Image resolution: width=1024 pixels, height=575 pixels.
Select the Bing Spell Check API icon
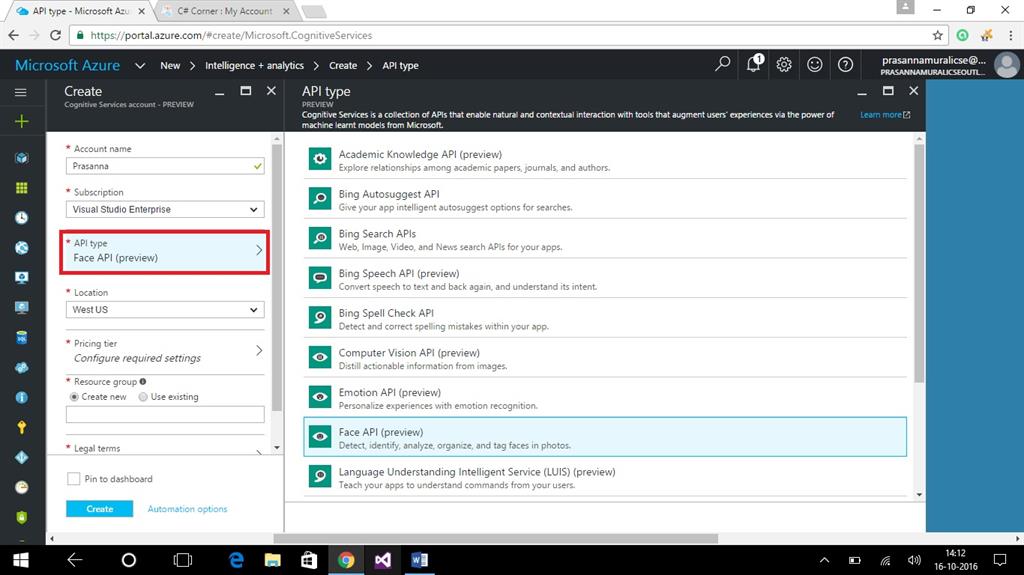pos(320,318)
